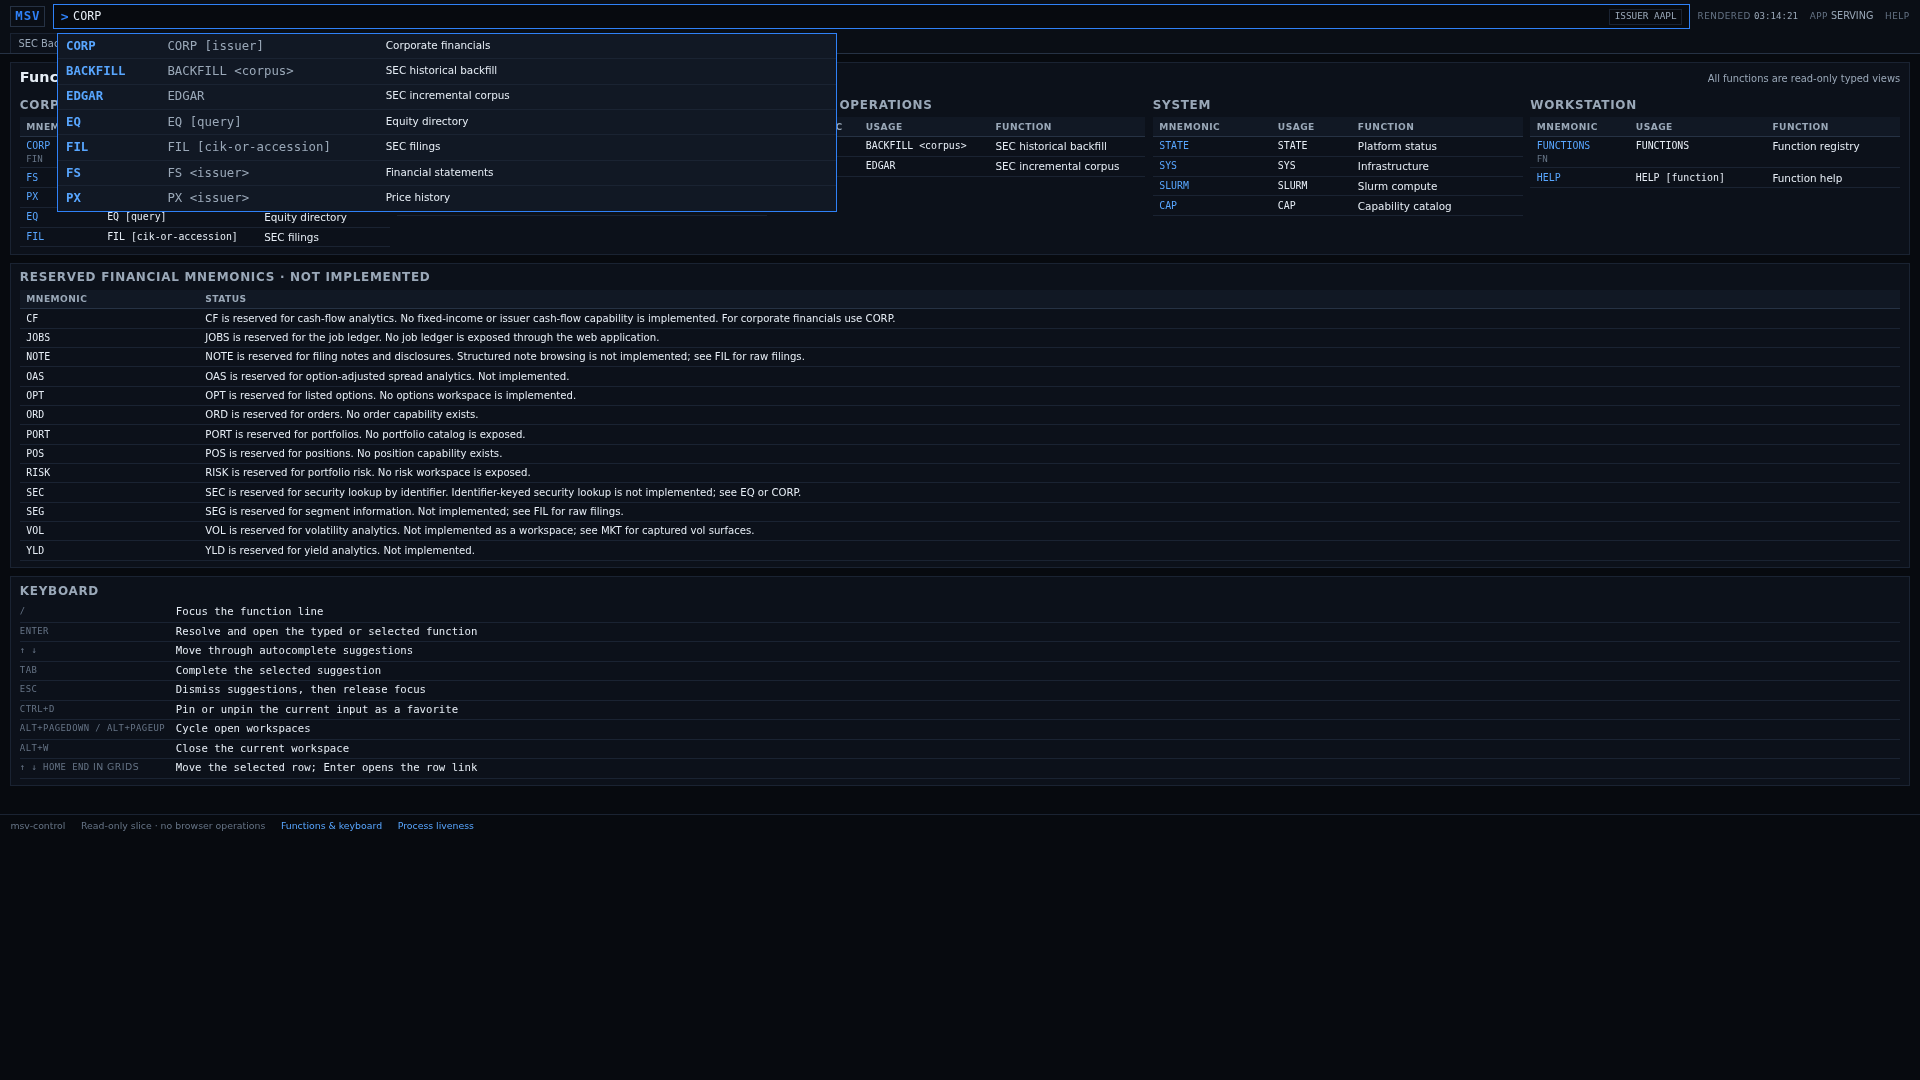Open FIL mnemonic in corporate table
Screen dimensions: 1920x1080
35,237
